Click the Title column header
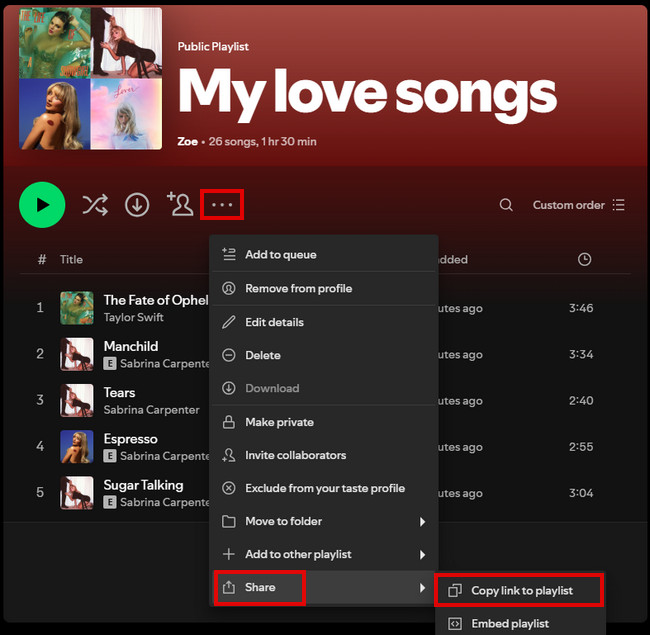This screenshot has height=635, width=650. (71, 259)
